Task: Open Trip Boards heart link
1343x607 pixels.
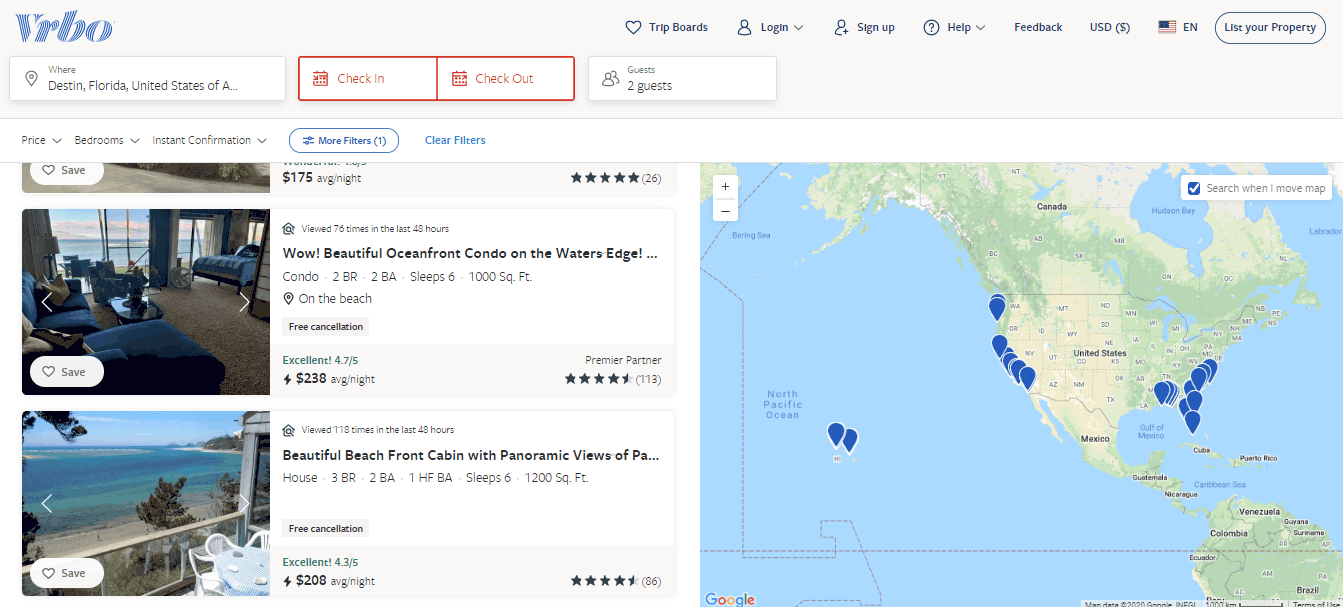Action: [666, 28]
